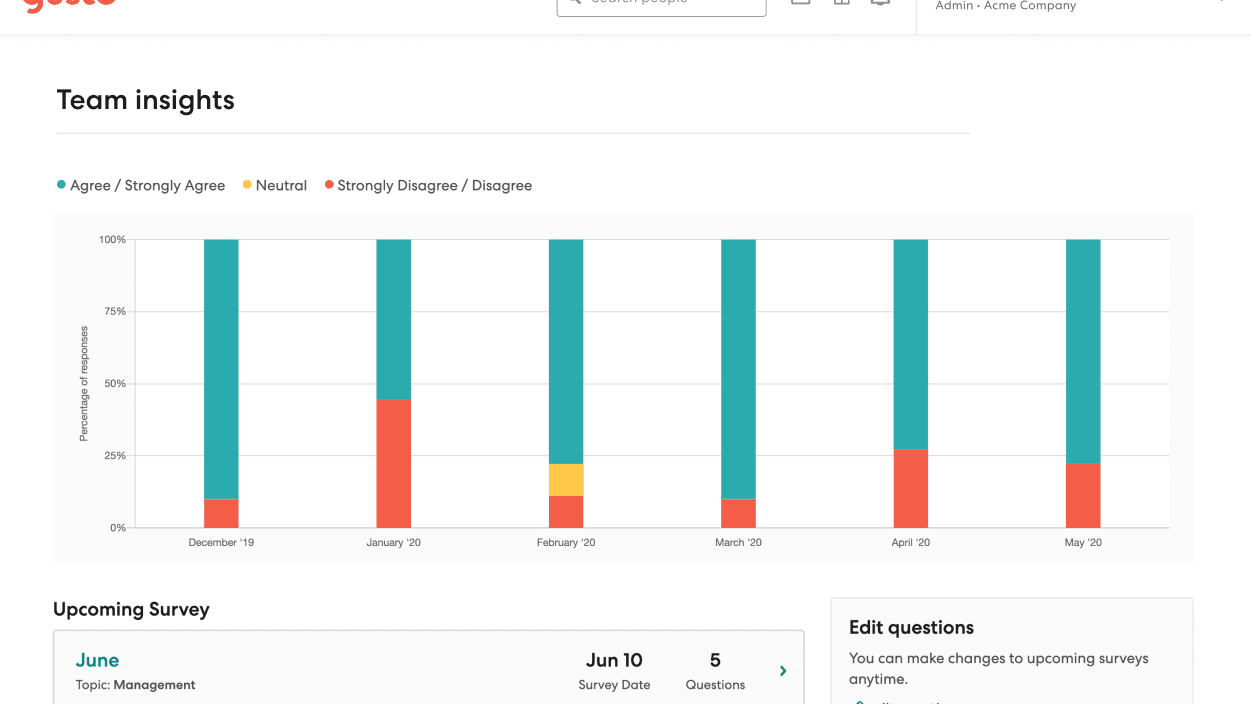
Task: Click the first header icon right of search
Action: coord(801,3)
